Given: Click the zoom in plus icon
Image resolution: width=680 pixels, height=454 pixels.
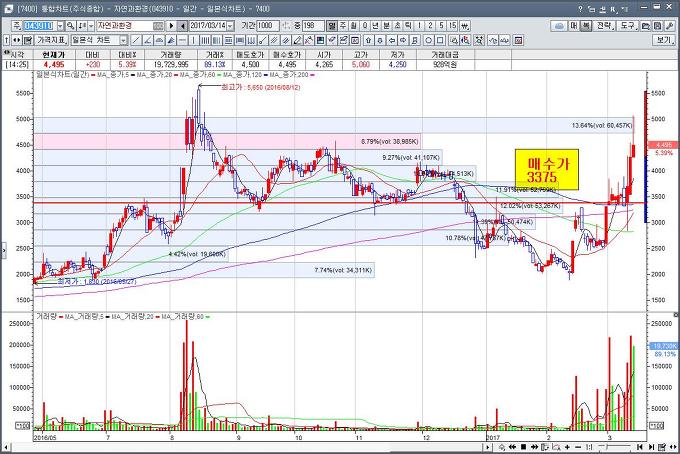Looking at the screenshot, I should [x=567, y=447].
